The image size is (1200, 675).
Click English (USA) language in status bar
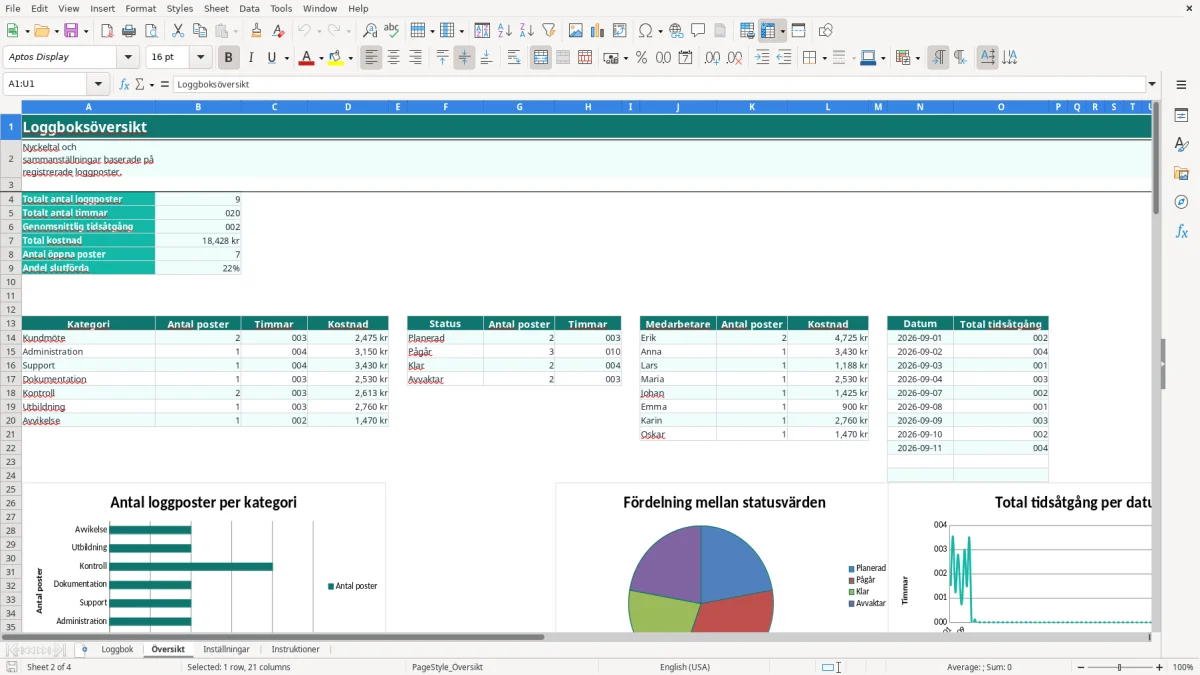[685, 667]
